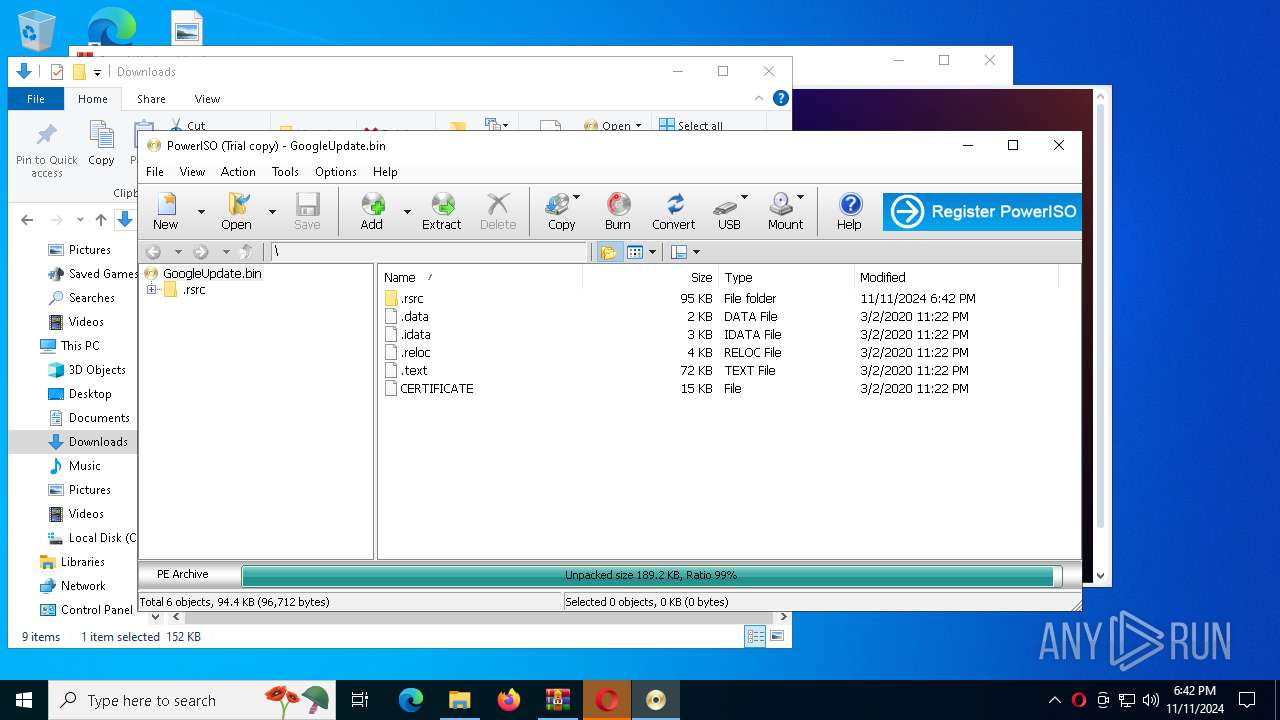Sort by the Modified column header
1280x720 pixels.
coord(958,278)
